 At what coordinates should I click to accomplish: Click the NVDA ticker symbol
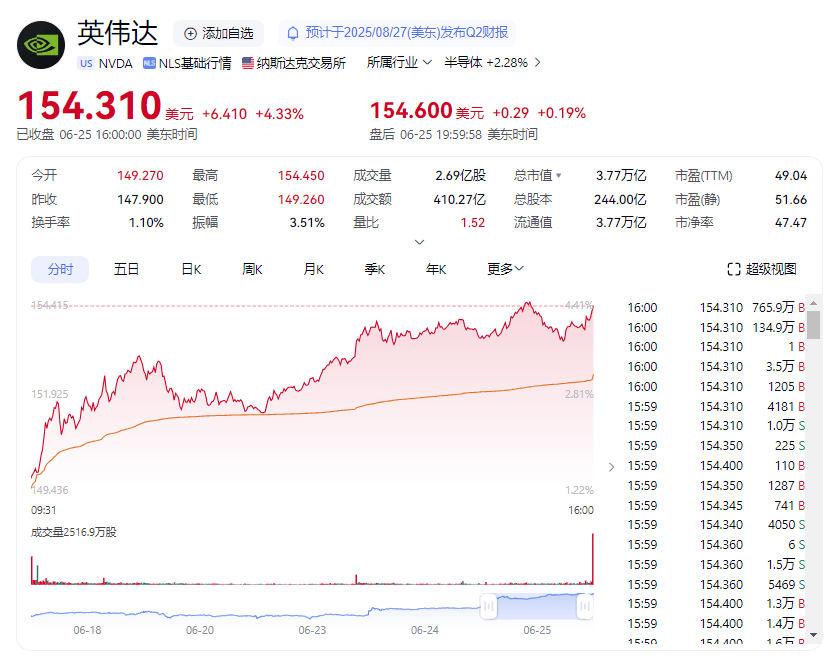coord(115,63)
